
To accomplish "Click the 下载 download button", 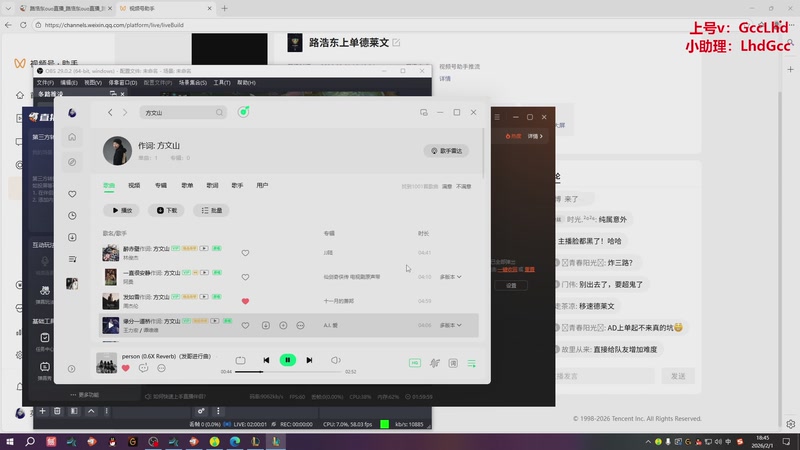I will coord(167,210).
